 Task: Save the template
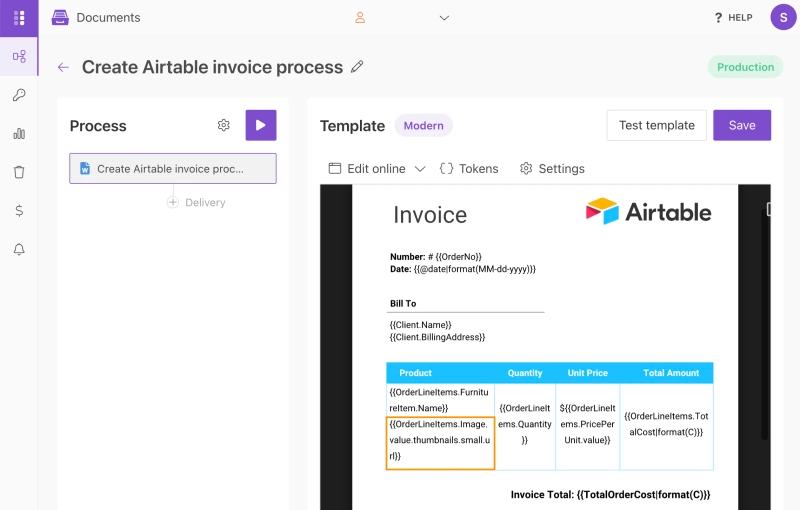(742, 125)
